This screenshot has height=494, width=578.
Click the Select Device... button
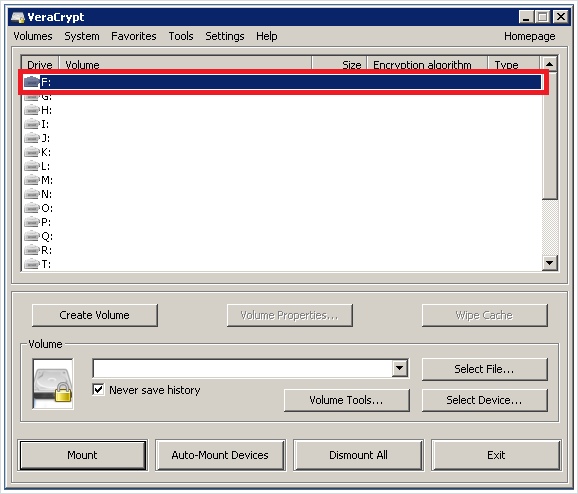(484, 400)
